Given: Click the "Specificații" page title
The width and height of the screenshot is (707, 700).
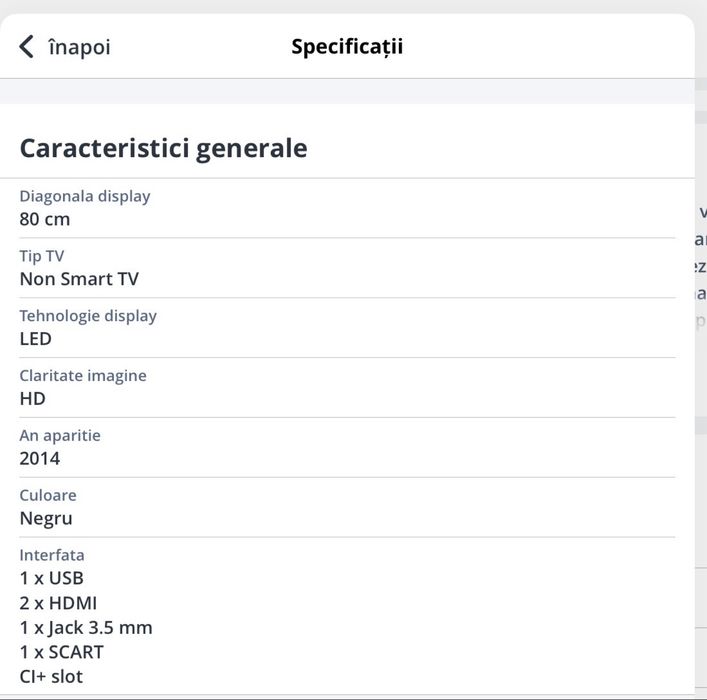Looking at the screenshot, I should pyautogui.click(x=347, y=46).
